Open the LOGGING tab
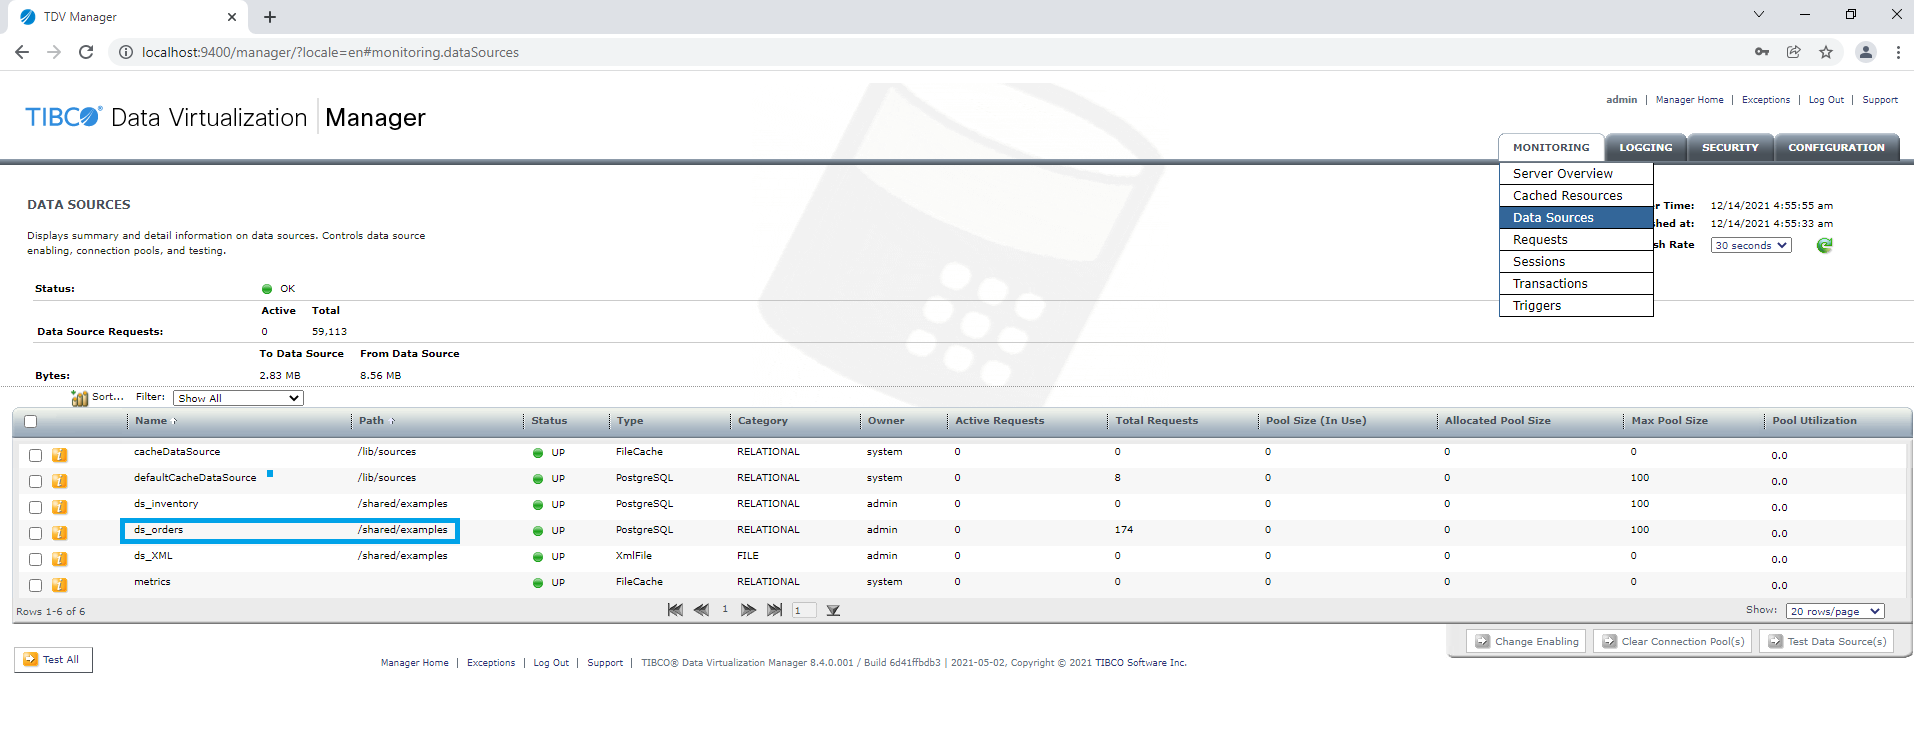 1646,147
